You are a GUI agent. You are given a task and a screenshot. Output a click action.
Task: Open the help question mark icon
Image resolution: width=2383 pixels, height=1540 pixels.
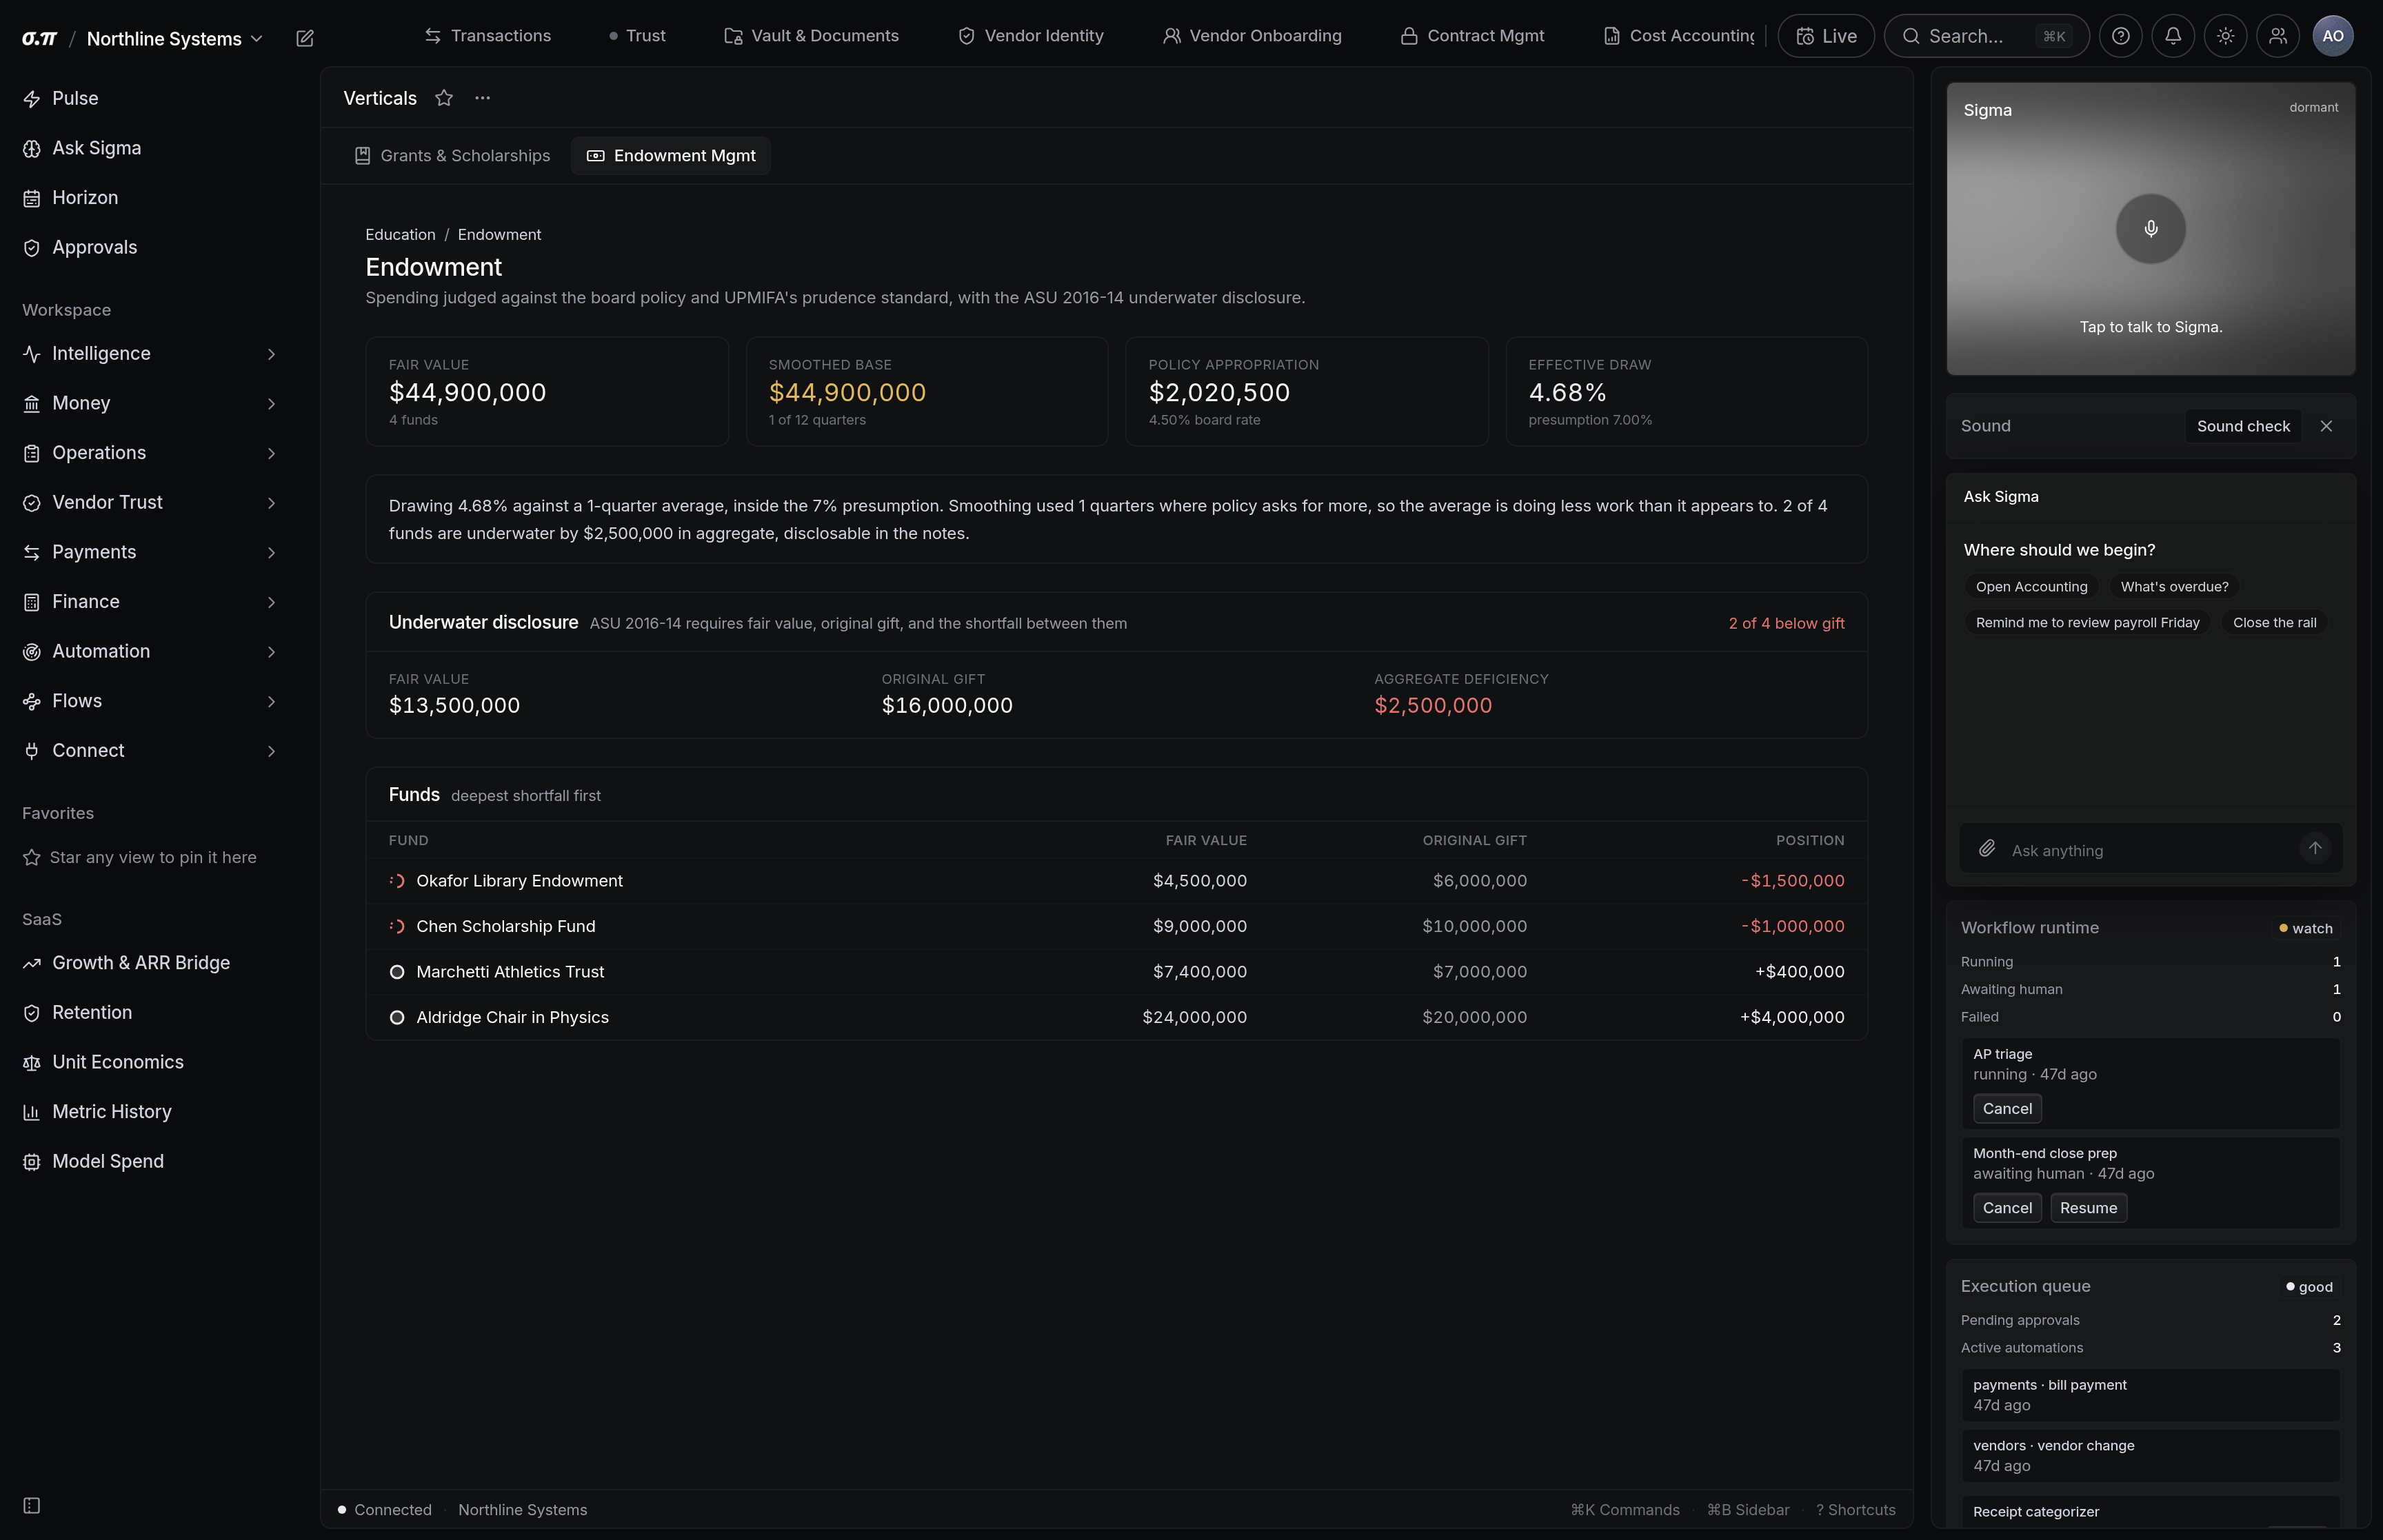[x=2120, y=36]
